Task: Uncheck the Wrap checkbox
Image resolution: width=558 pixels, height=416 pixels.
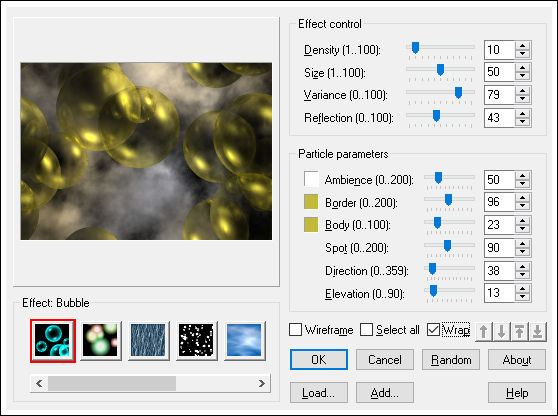Action: [x=433, y=330]
